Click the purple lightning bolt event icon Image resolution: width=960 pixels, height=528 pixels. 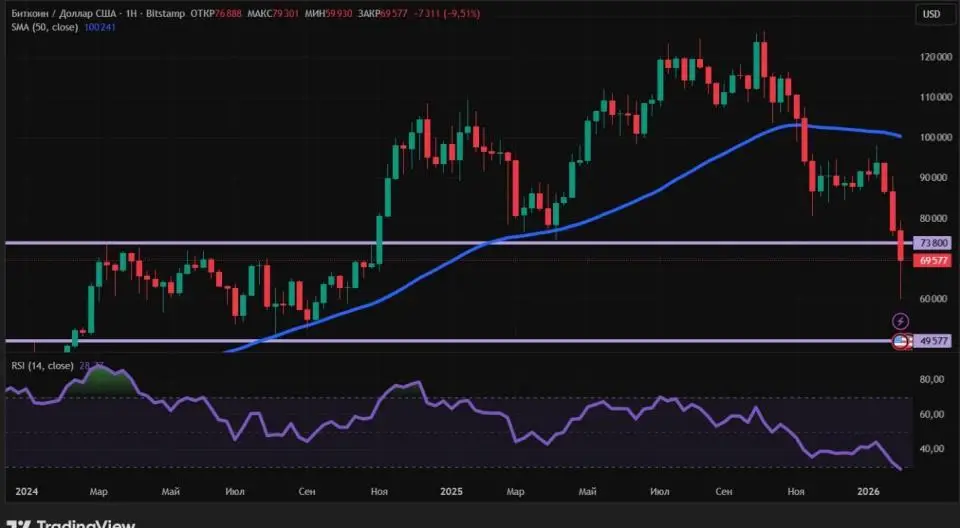tap(900, 320)
